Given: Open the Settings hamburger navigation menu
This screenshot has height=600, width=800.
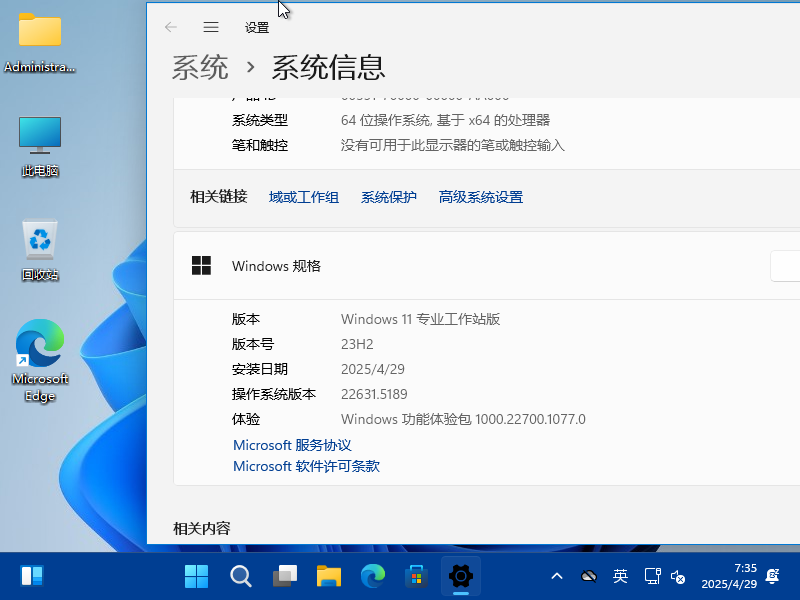Looking at the screenshot, I should [211, 27].
